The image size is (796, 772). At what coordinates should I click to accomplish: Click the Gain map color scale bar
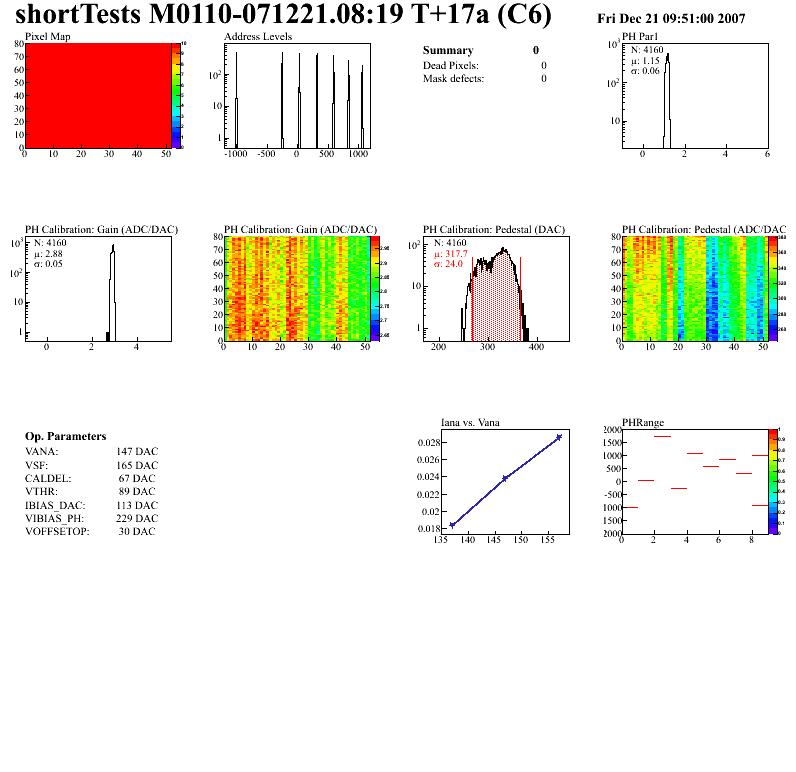point(375,288)
